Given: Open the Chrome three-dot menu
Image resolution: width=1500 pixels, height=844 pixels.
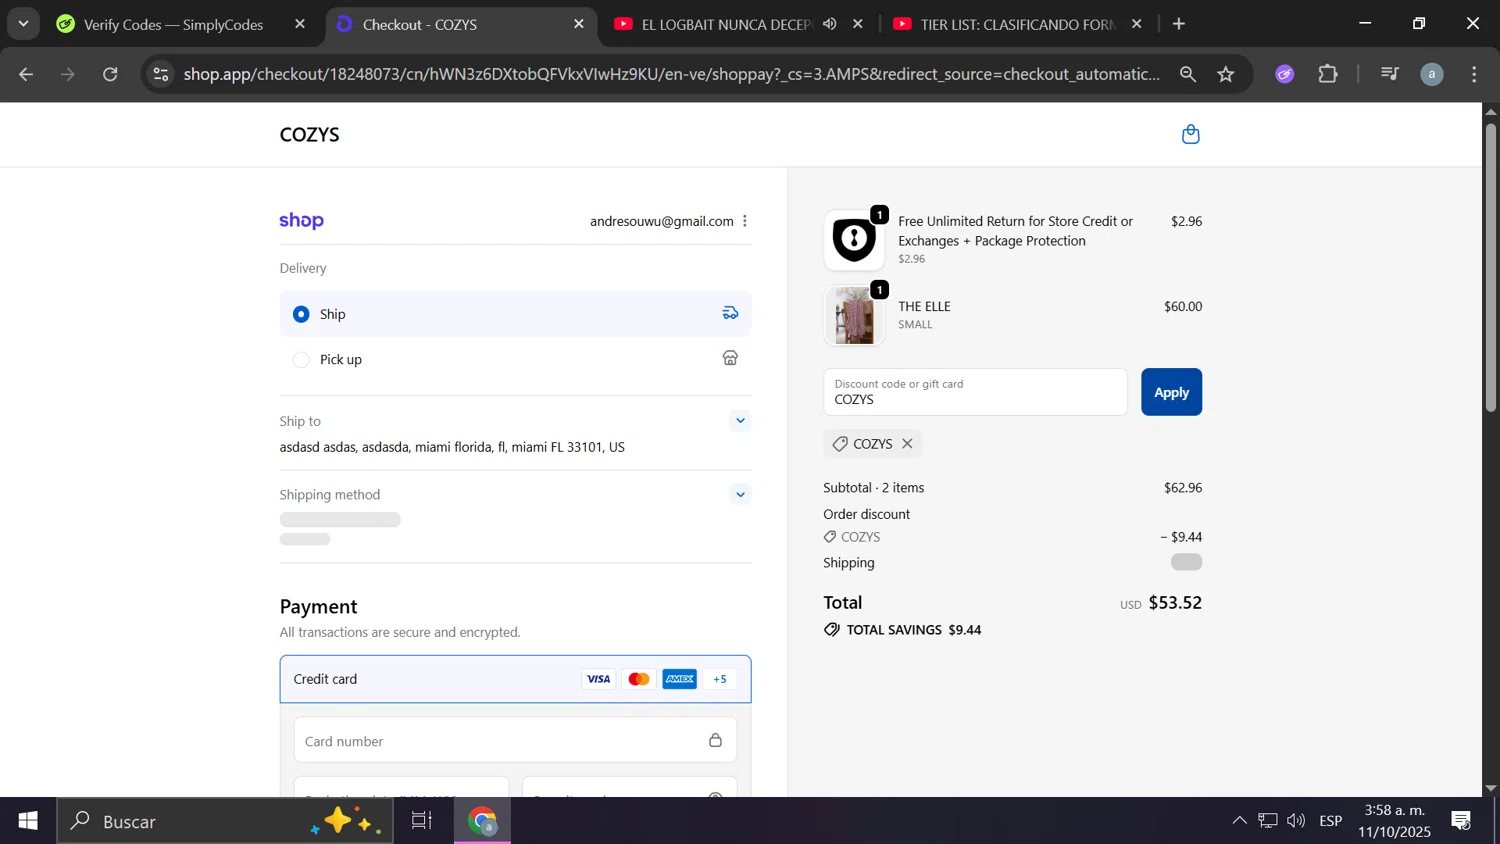Looking at the screenshot, I should click(1475, 74).
